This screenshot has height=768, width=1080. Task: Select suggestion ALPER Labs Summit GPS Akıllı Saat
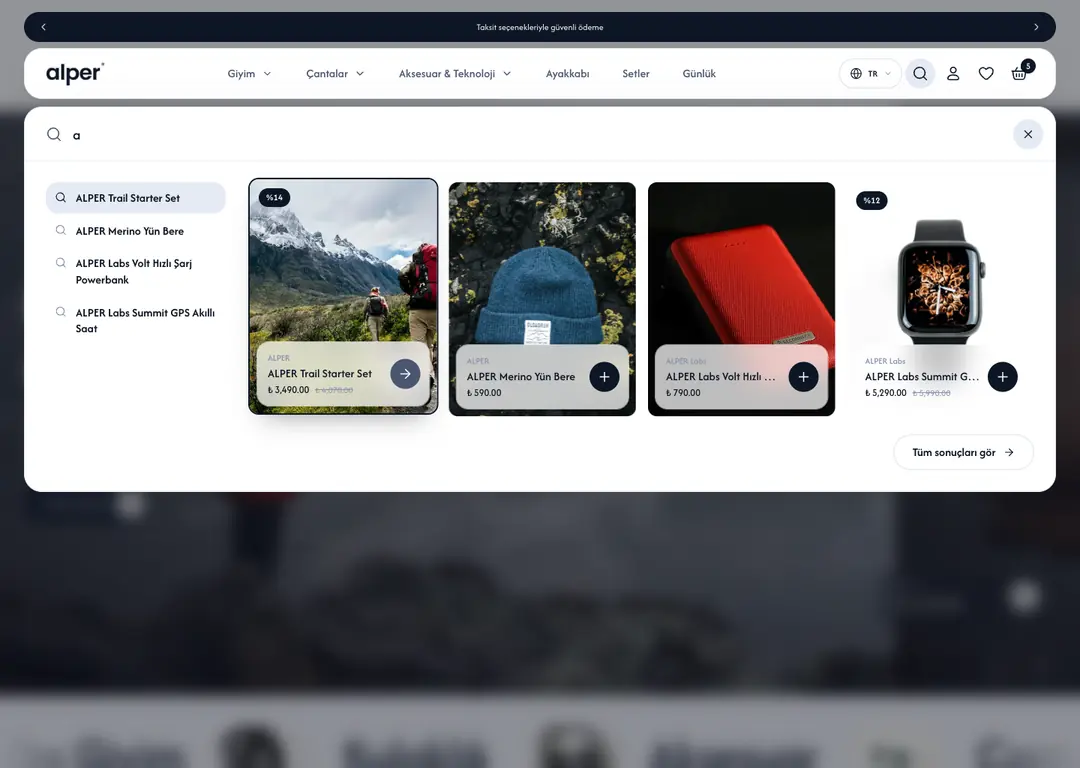coord(136,320)
